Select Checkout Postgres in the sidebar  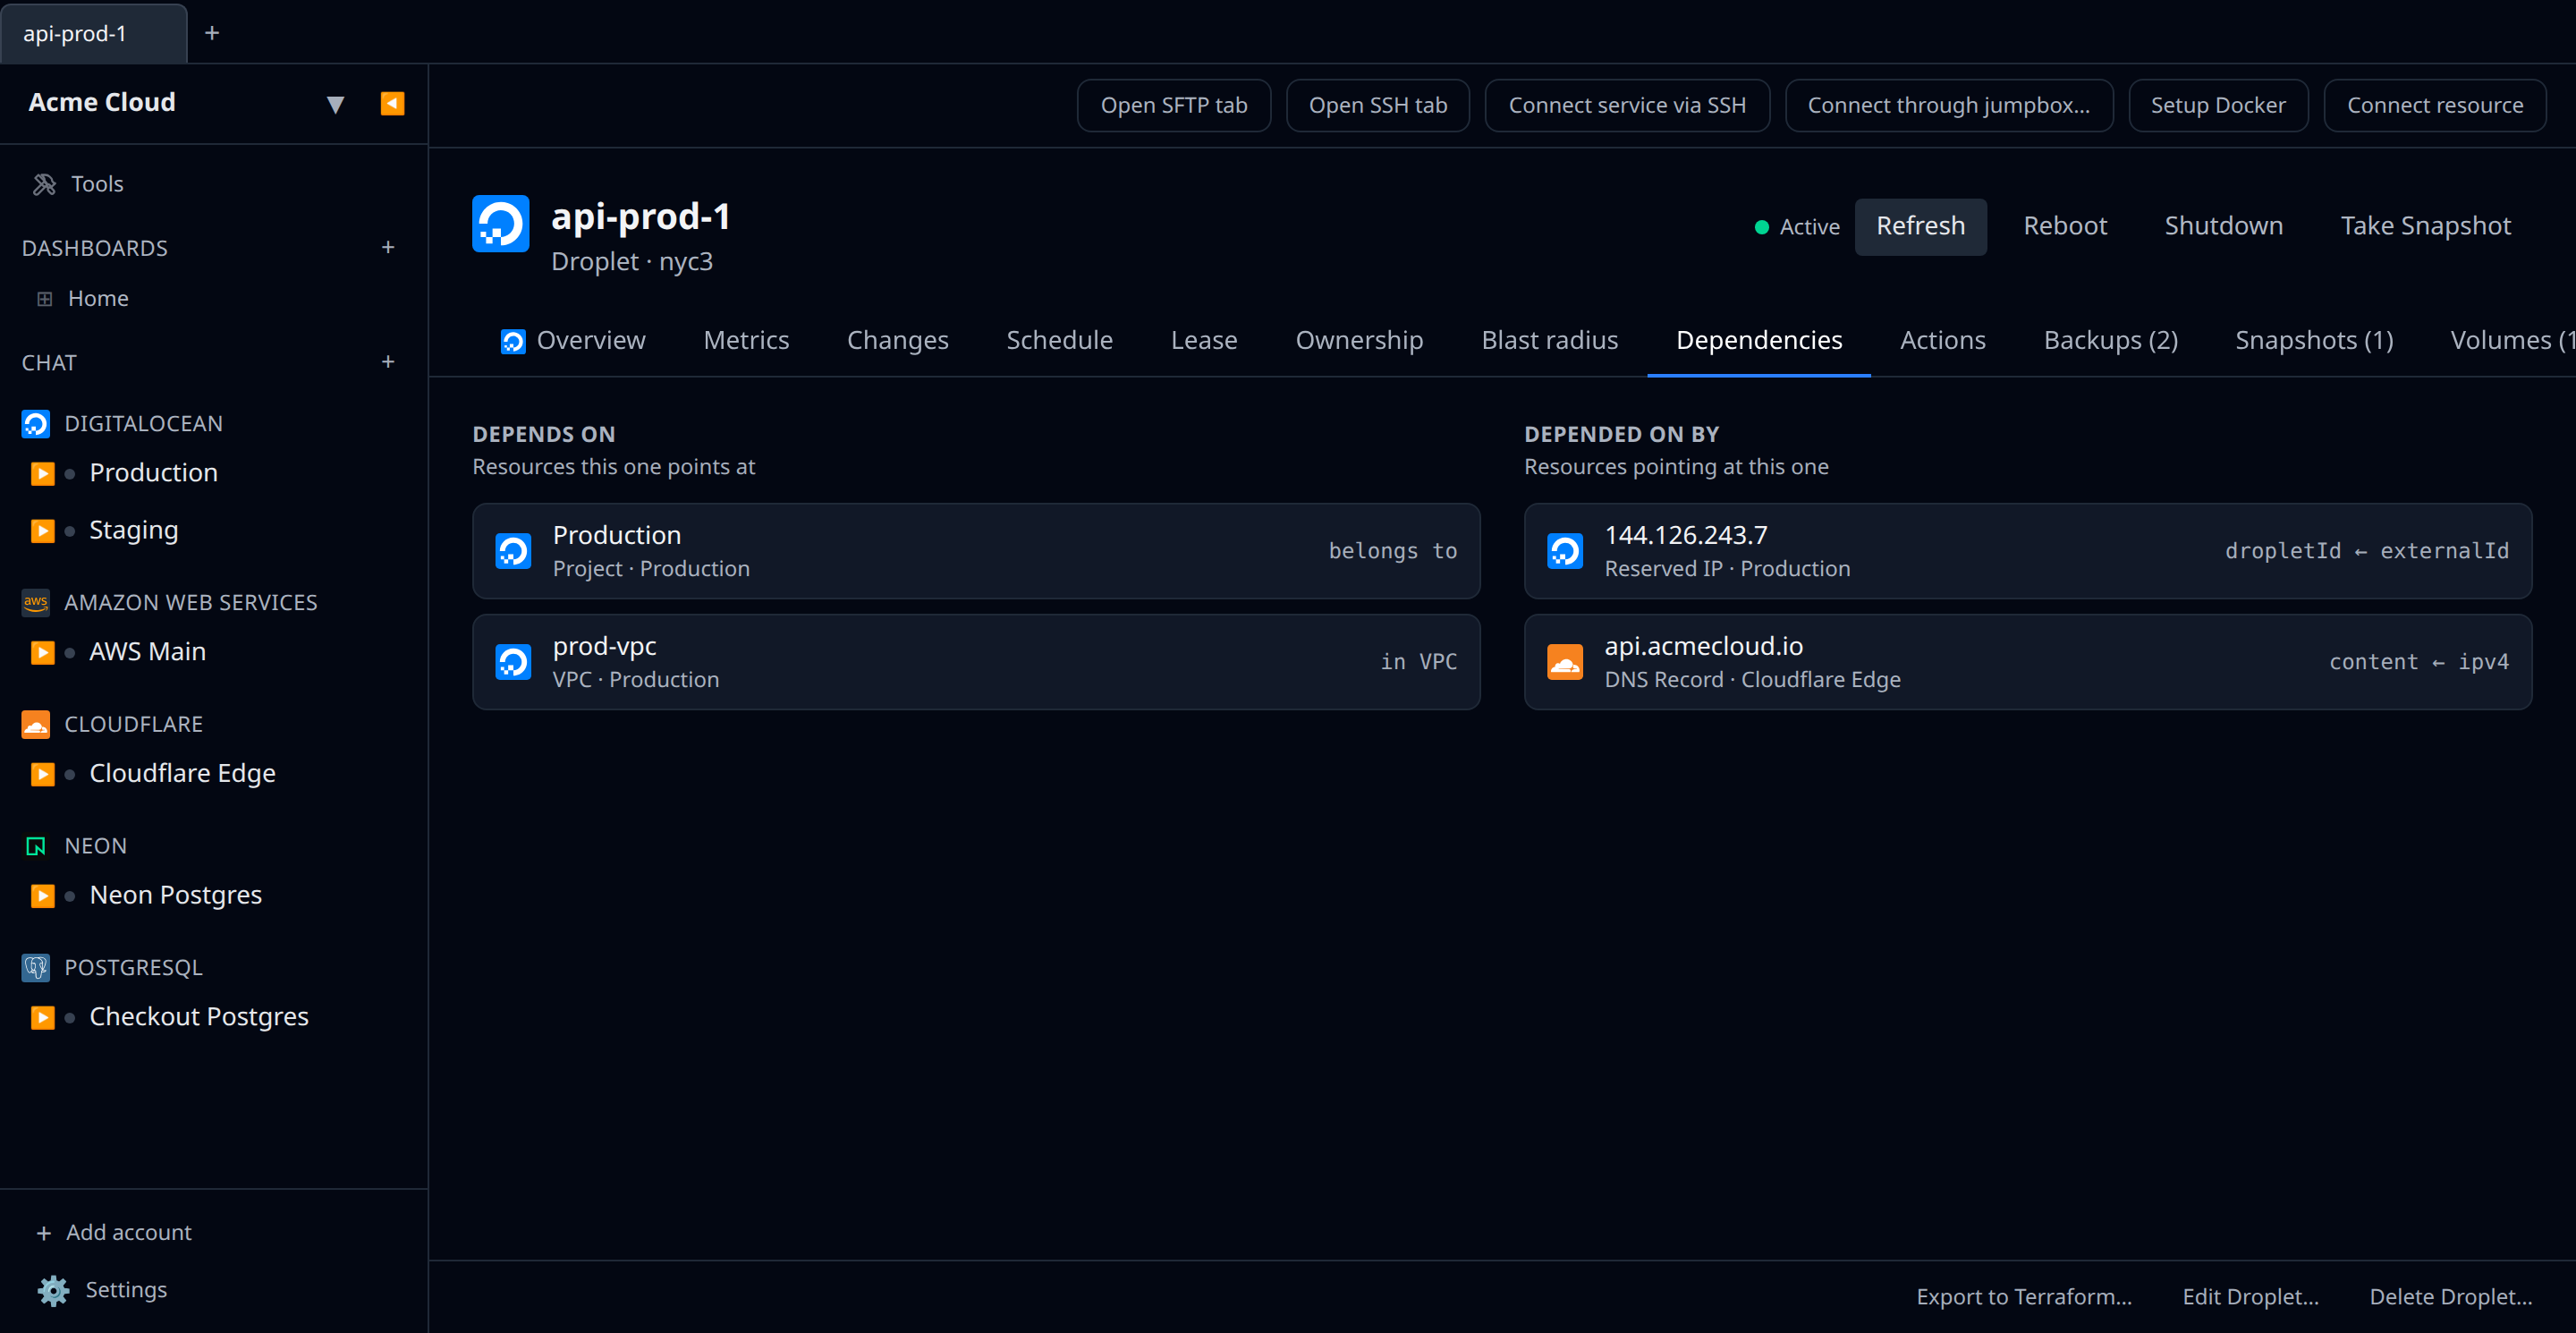[199, 1017]
